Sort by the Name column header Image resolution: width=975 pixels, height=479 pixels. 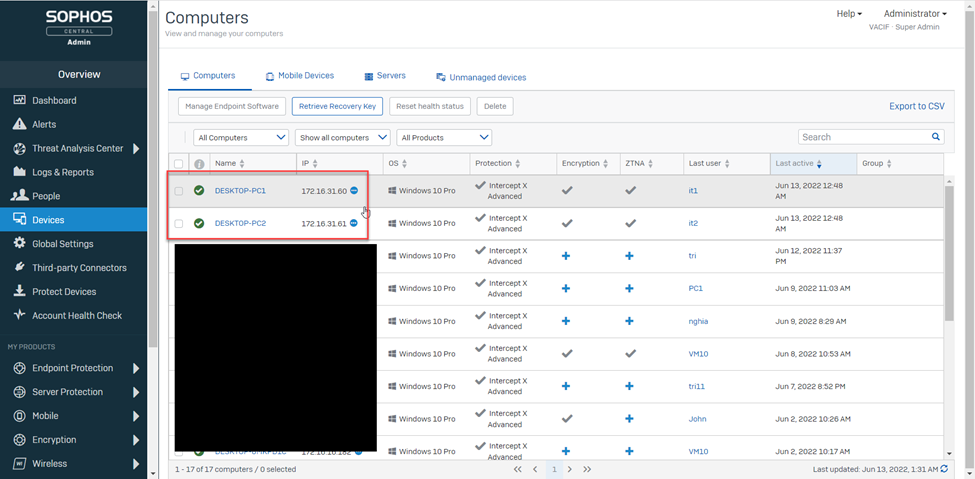pyautogui.click(x=229, y=164)
